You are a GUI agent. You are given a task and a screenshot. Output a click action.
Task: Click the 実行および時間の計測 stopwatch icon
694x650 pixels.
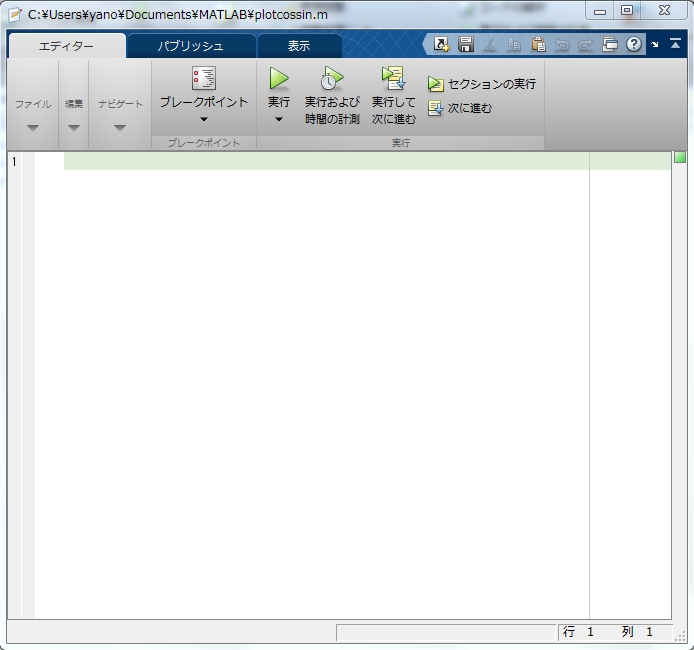332,78
